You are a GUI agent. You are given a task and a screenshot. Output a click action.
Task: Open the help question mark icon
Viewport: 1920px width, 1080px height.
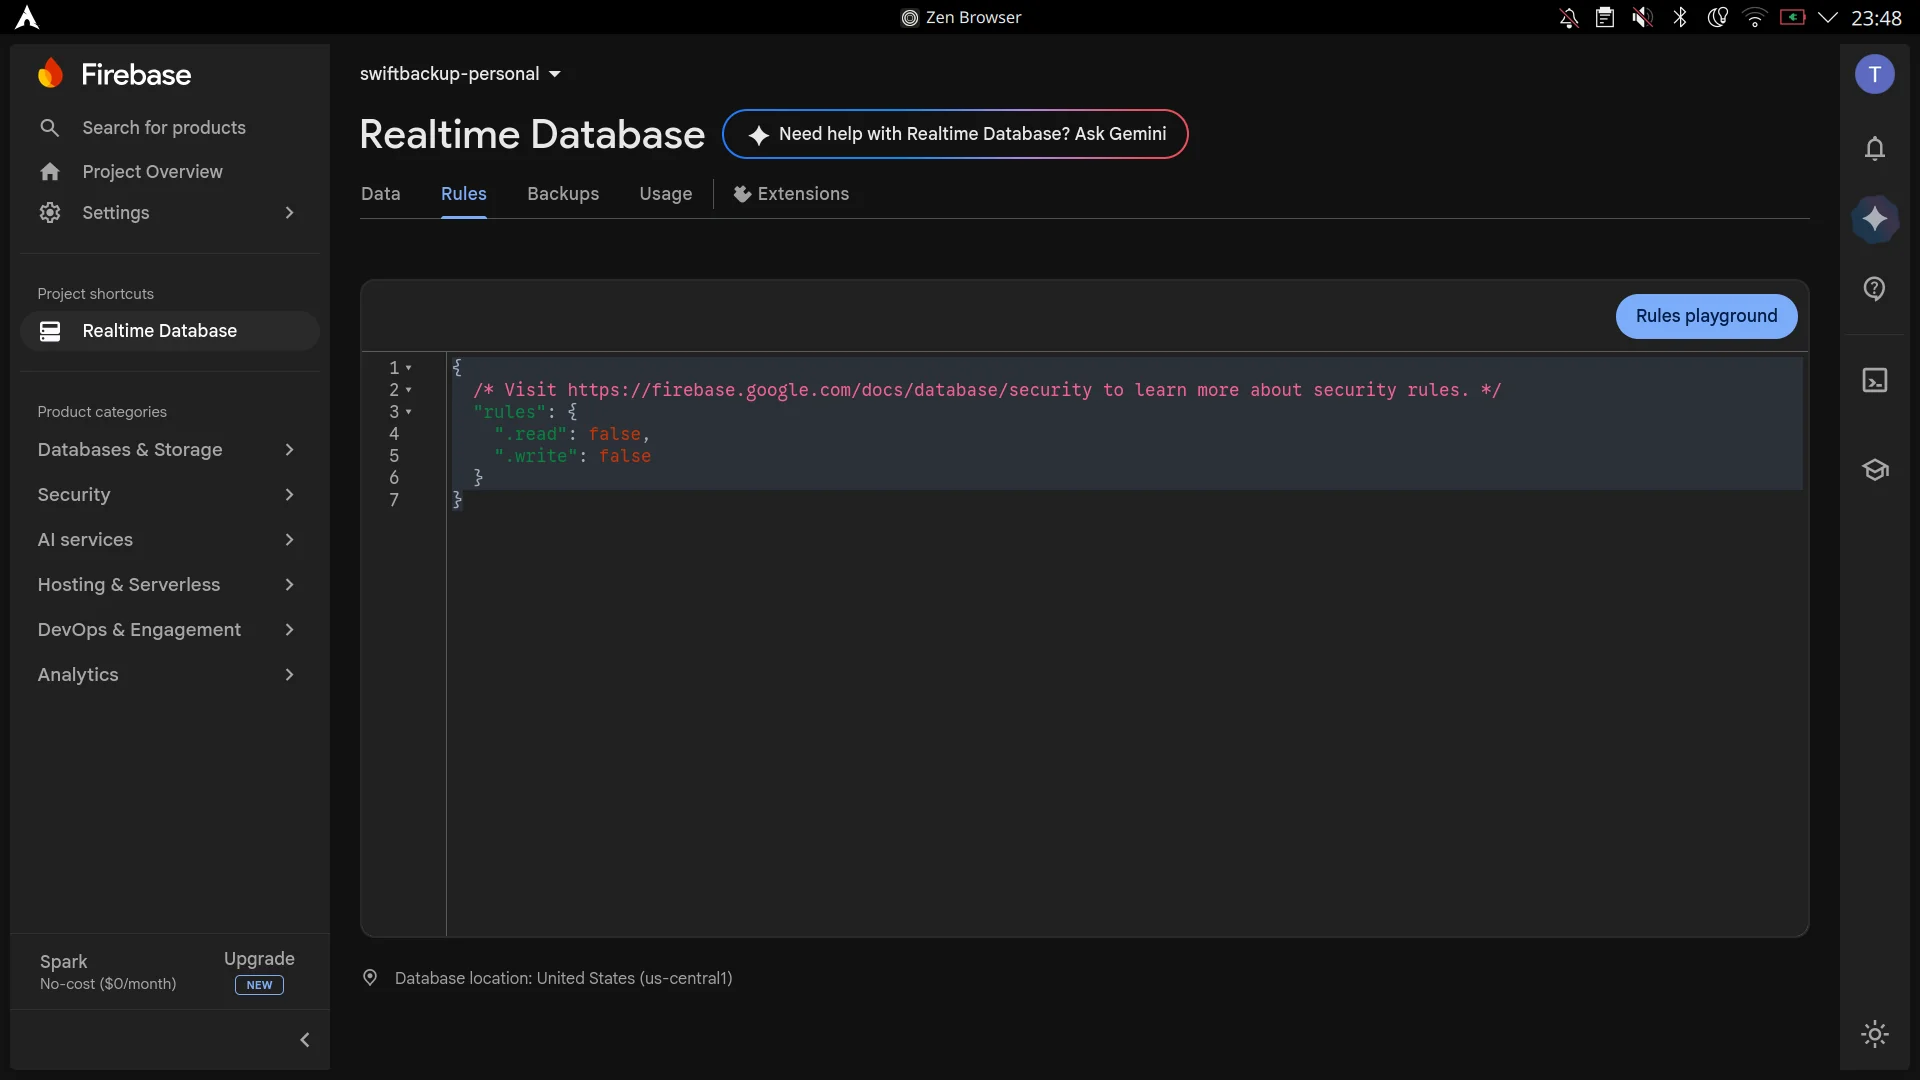[1875, 289]
